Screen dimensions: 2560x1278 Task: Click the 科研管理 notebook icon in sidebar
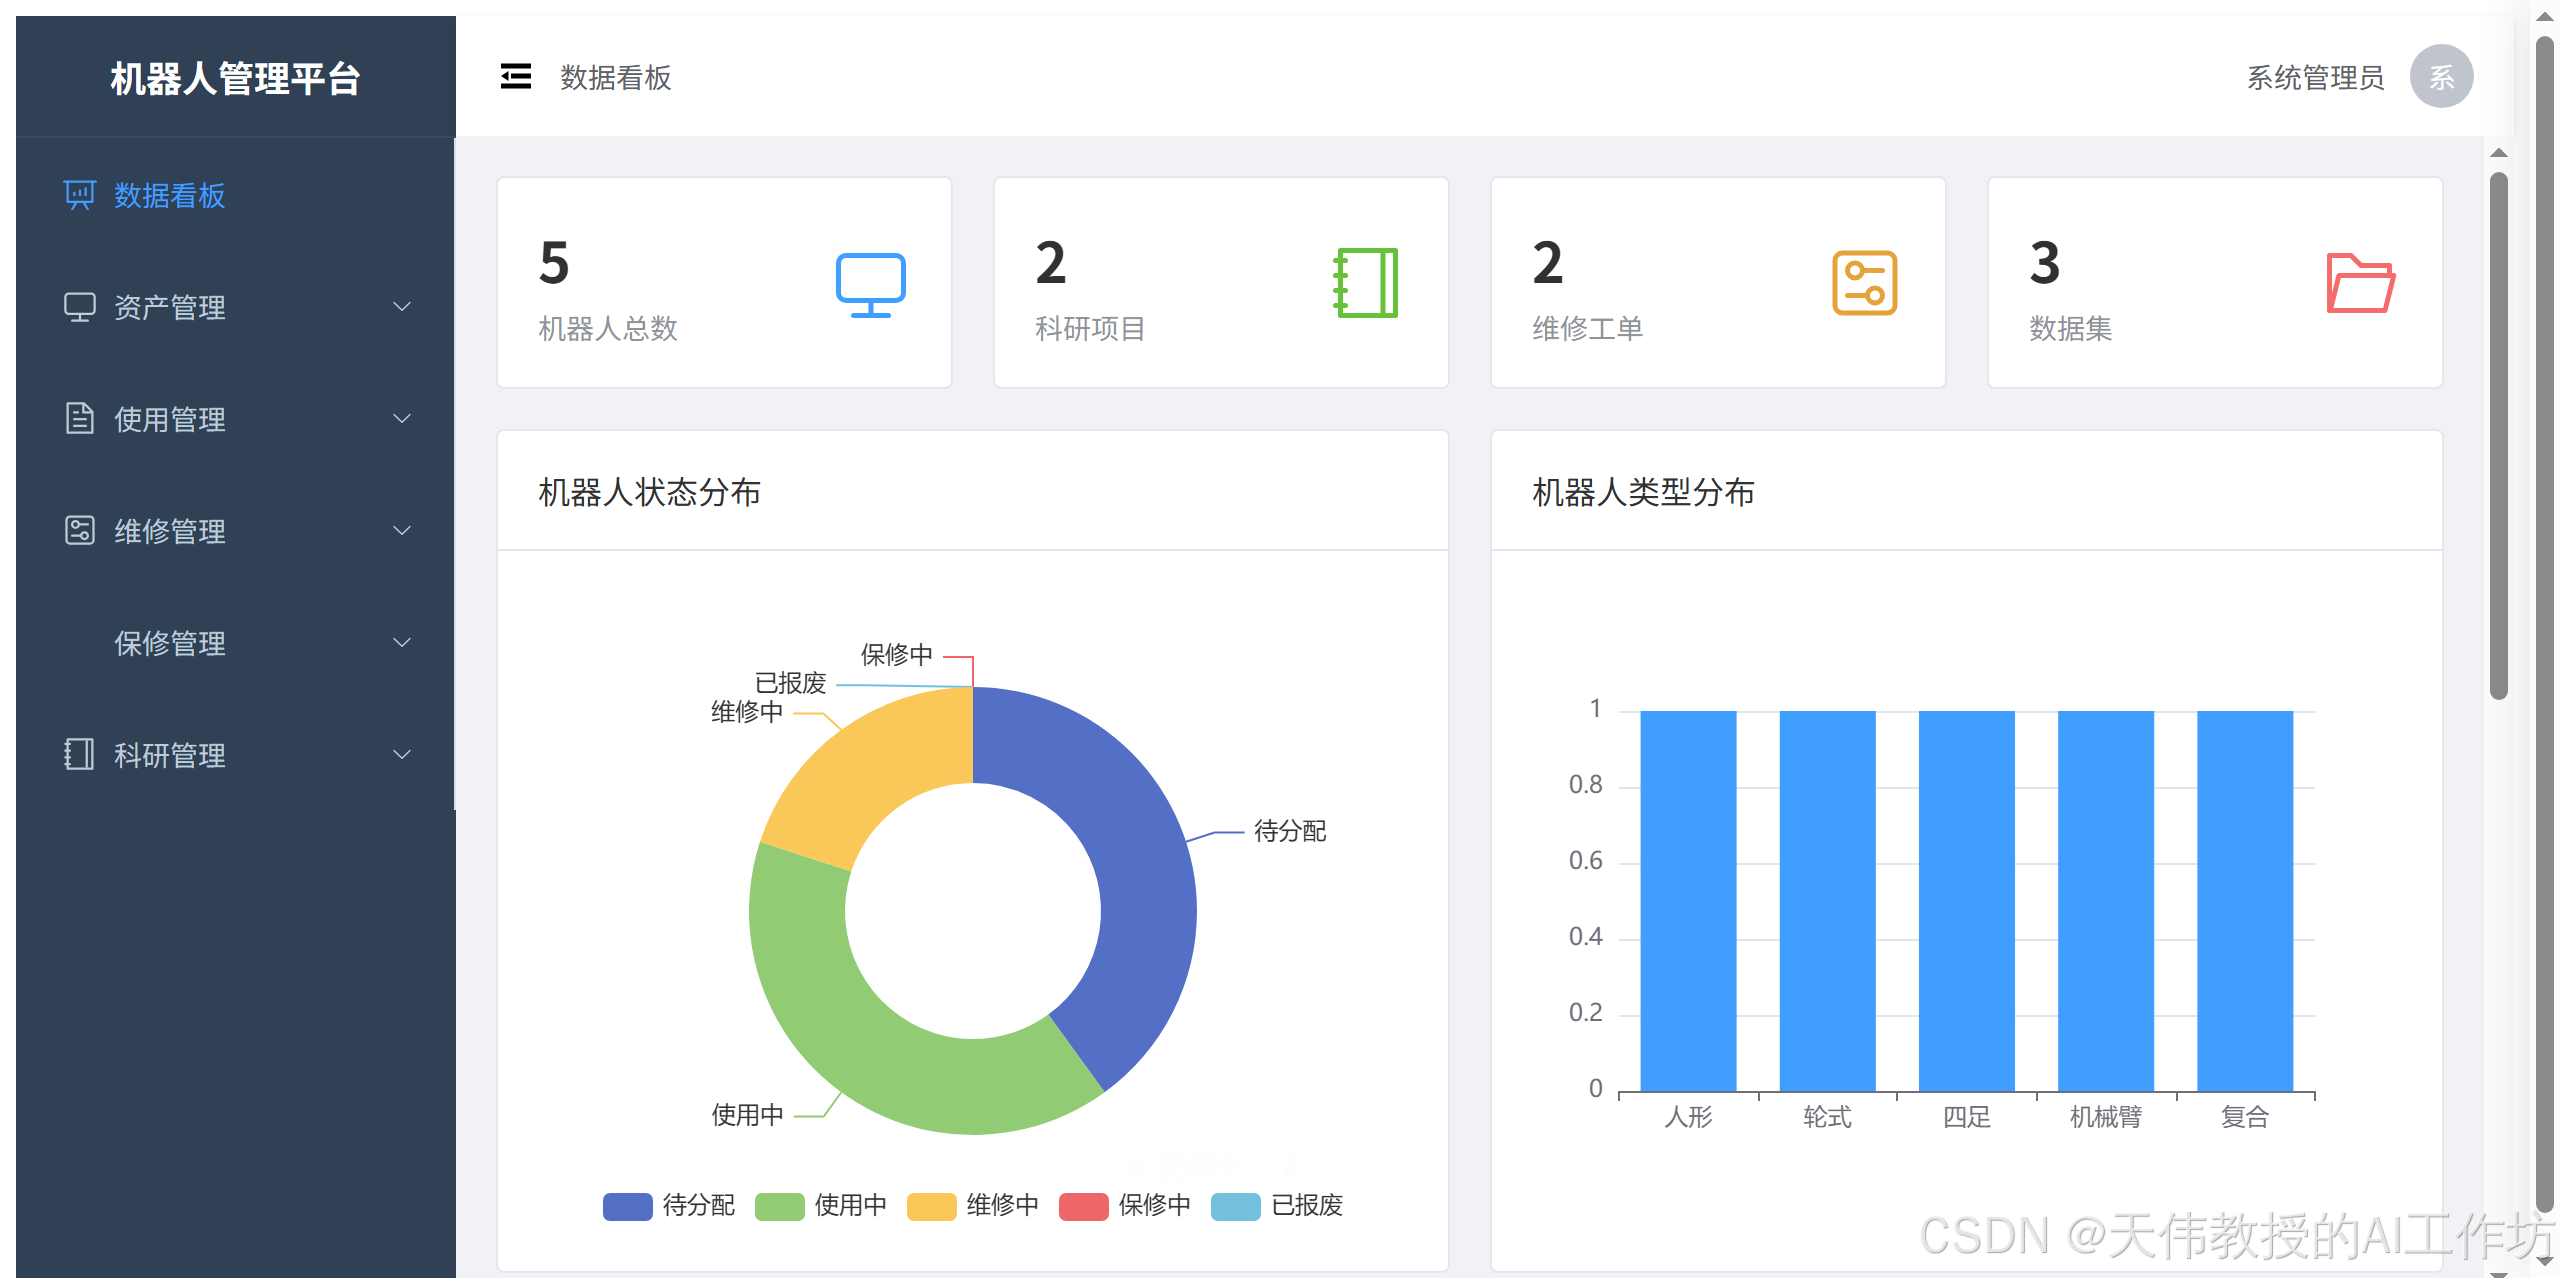pos(80,755)
